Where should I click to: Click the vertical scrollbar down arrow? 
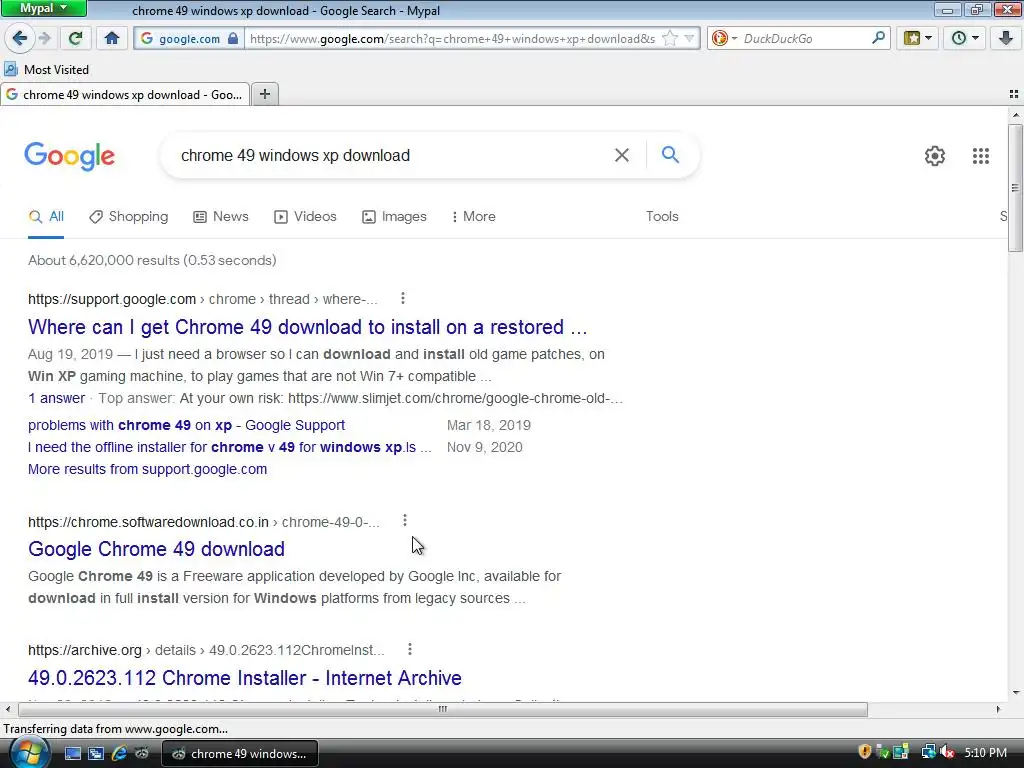pyautogui.click(x=1015, y=693)
